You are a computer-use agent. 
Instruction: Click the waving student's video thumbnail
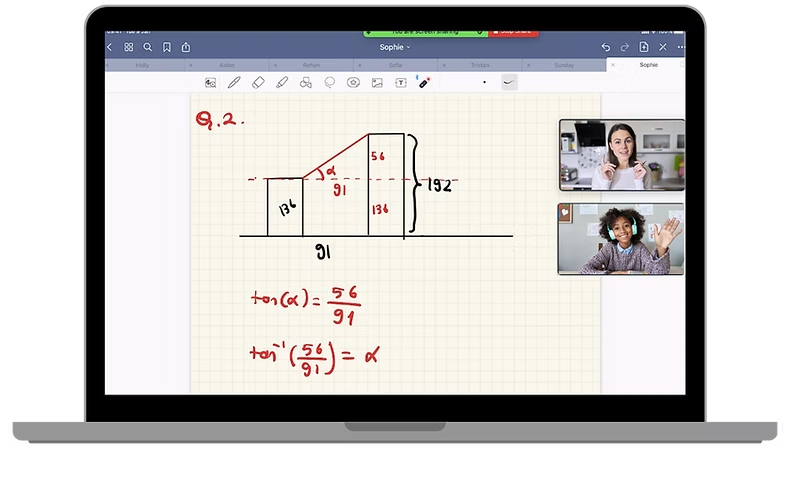point(621,239)
